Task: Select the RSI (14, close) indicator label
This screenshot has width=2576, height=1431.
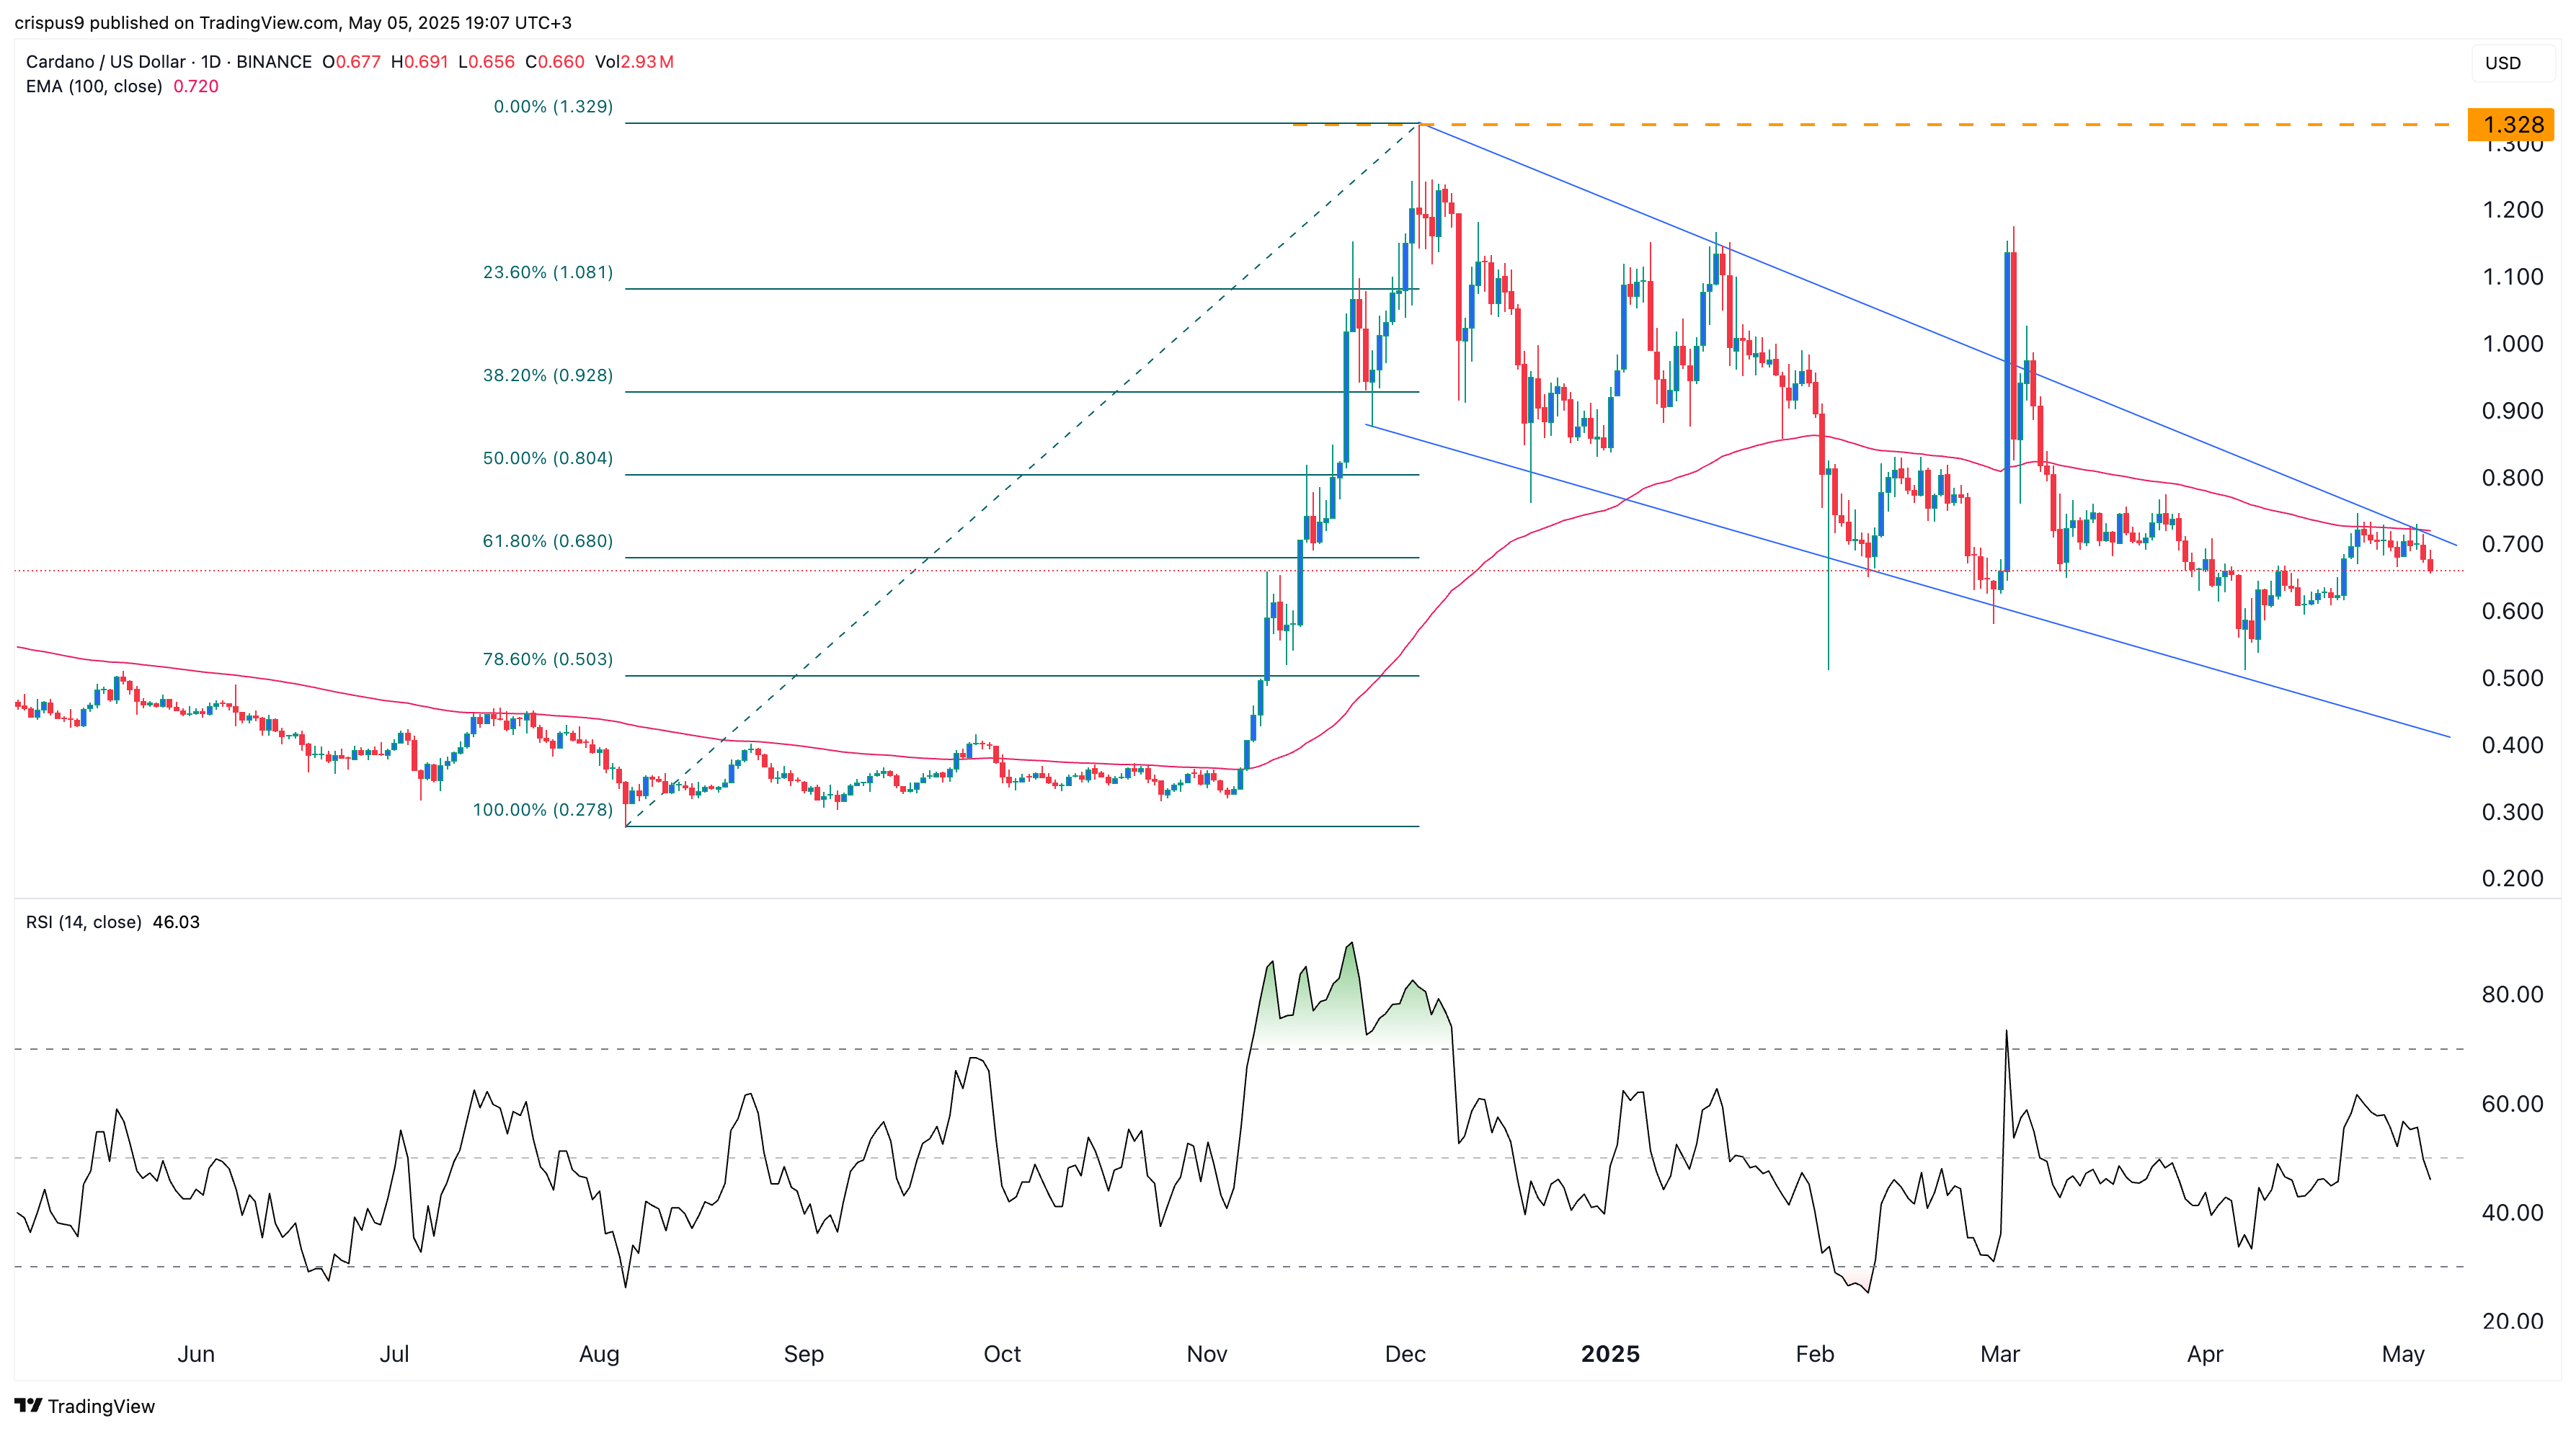Action: coord(83,923)
